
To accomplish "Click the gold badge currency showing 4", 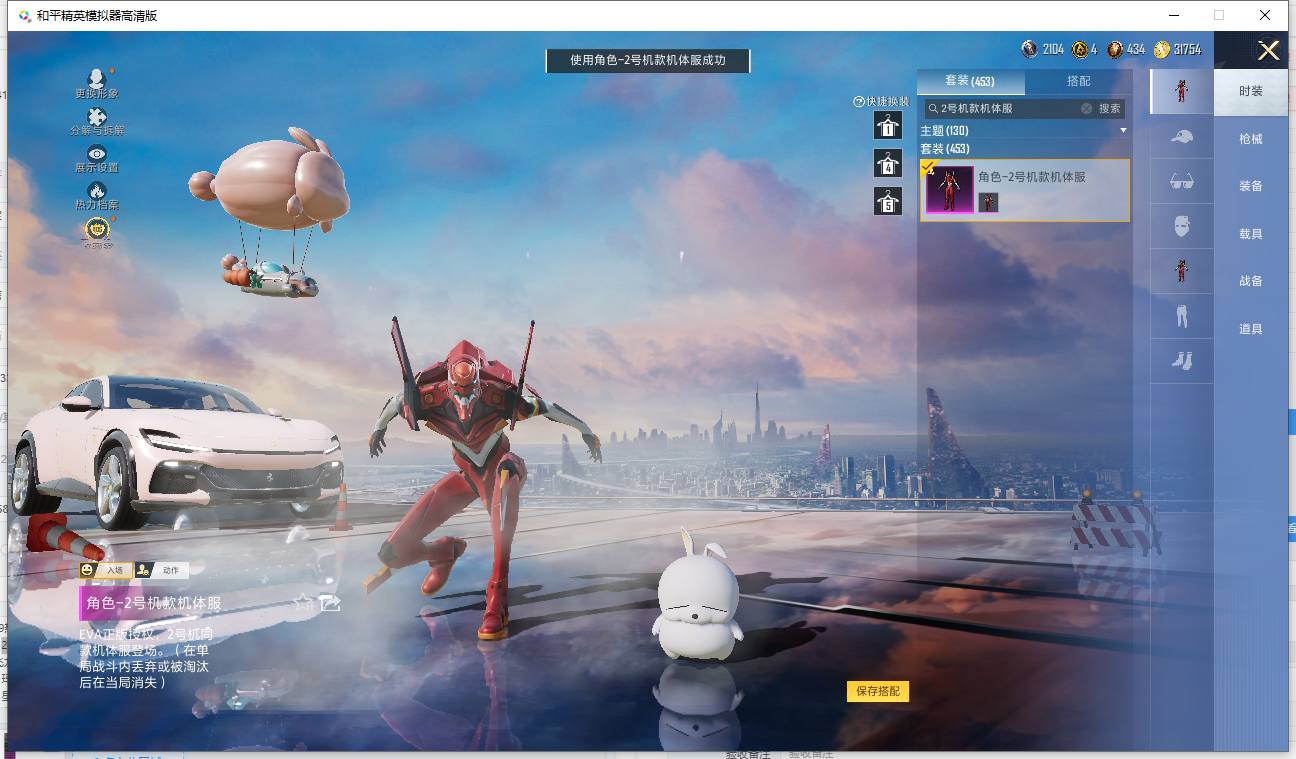I will (x=1080, y=49).
